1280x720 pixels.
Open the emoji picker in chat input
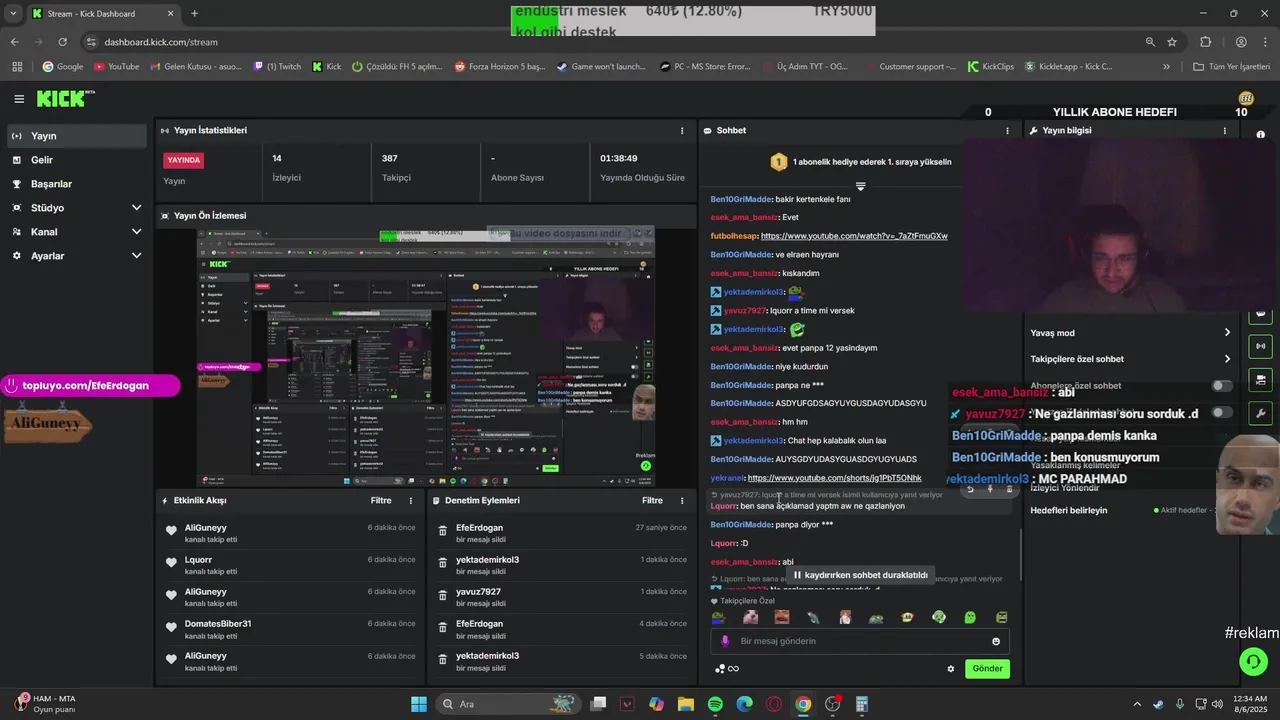(996, 641)
